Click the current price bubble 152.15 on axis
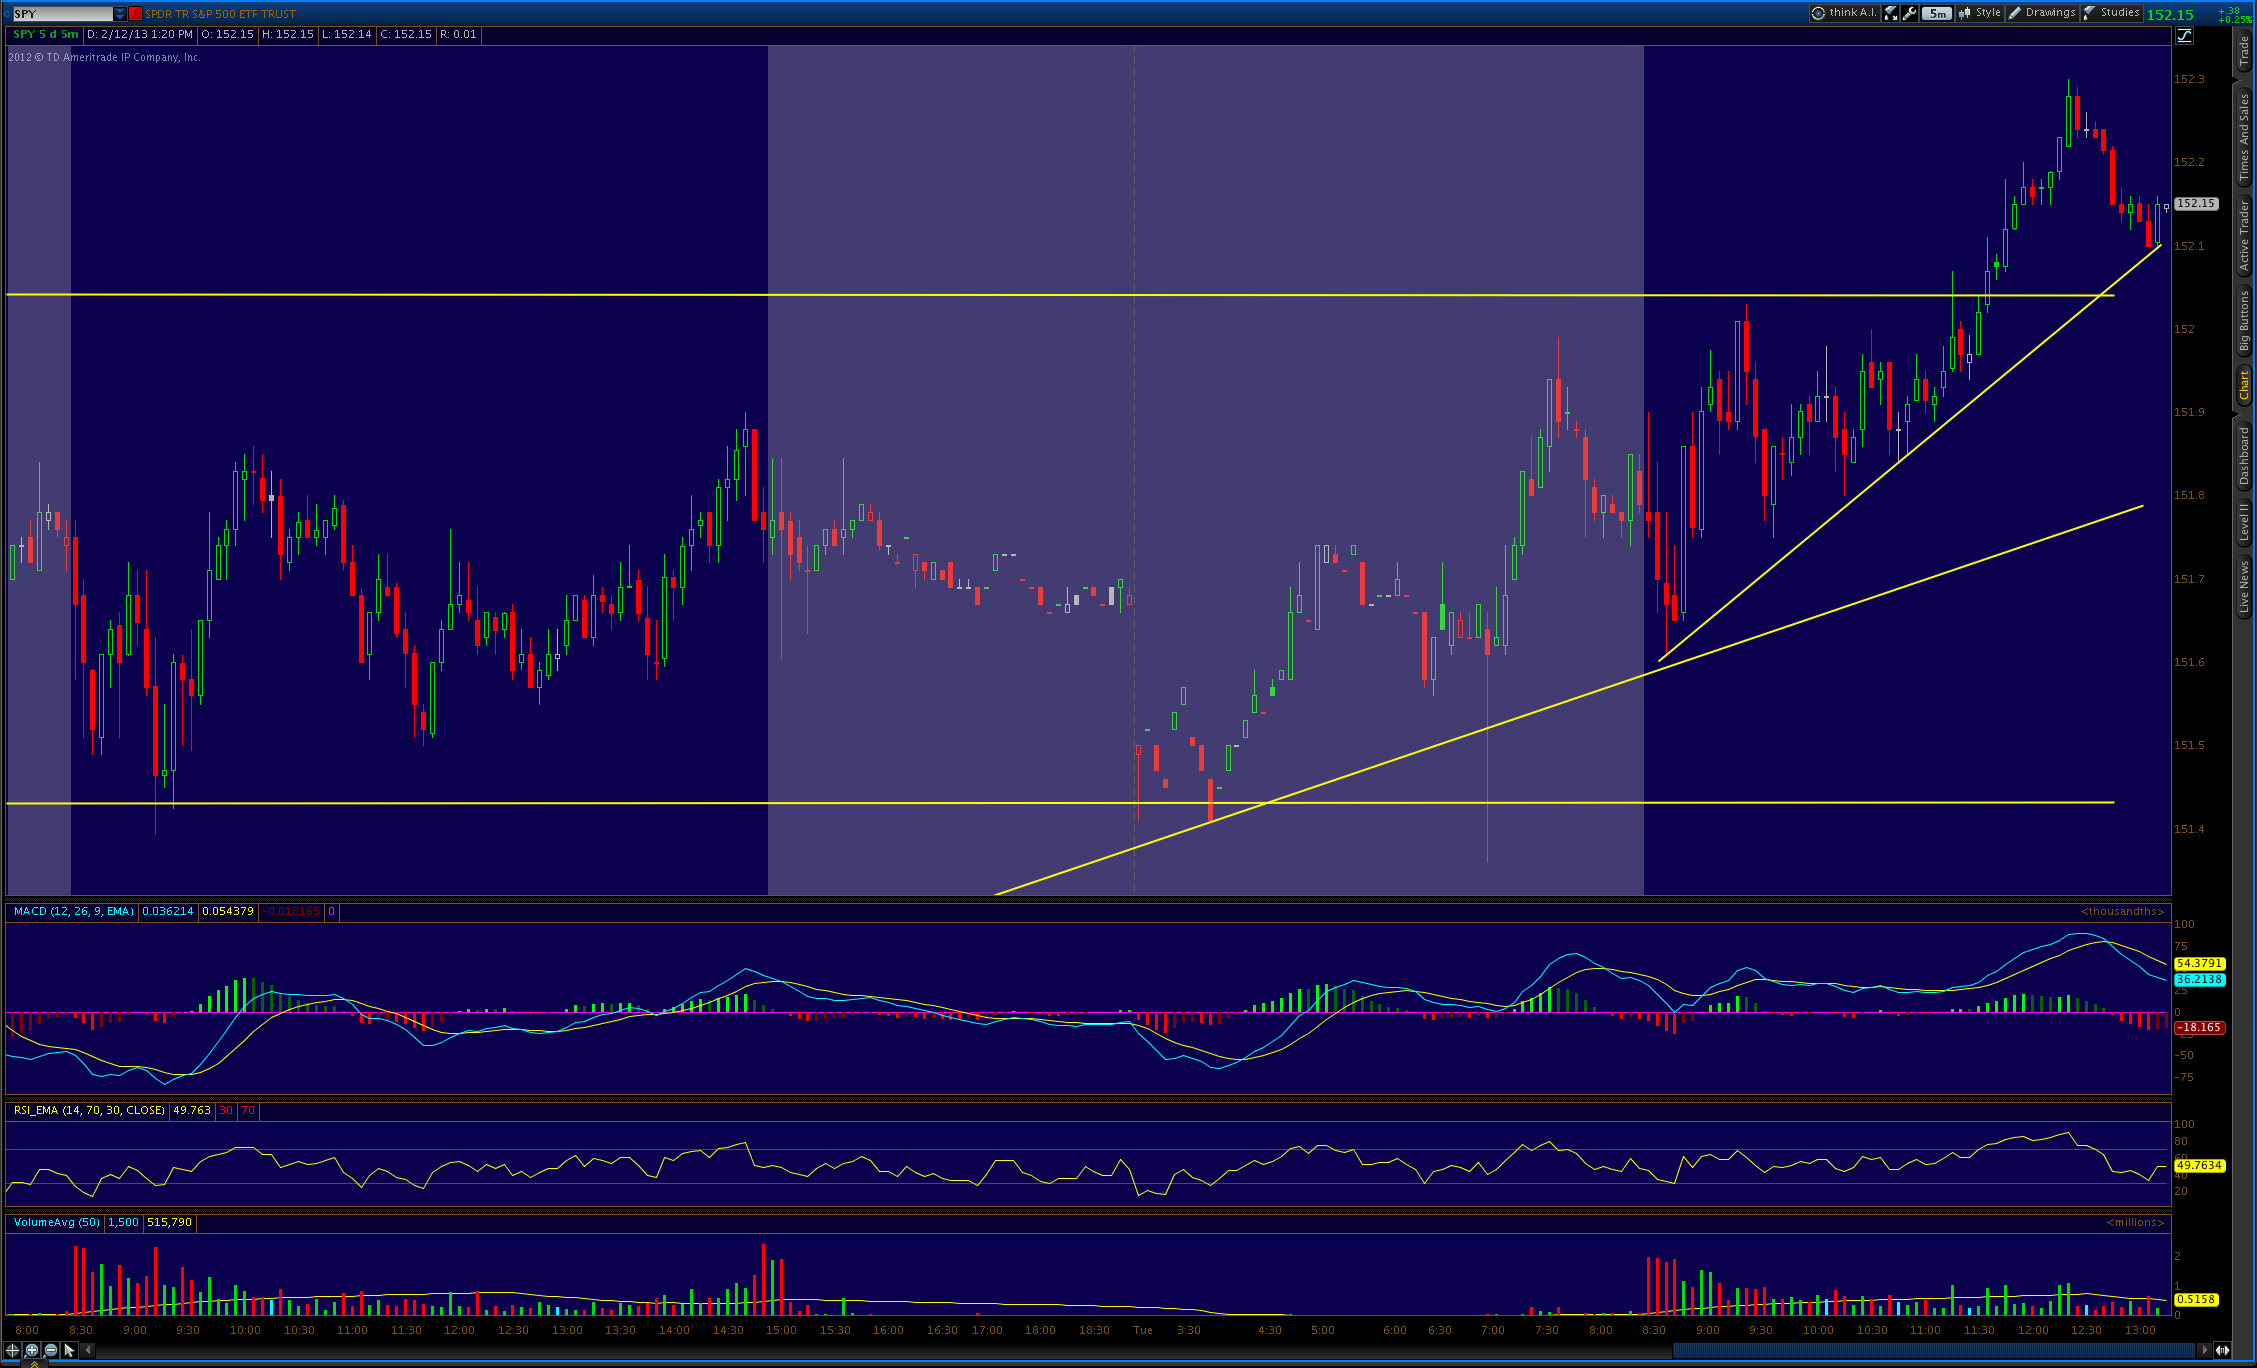The width and height of the screenshot is (2257, 1368). pyautogui.click(x=2196, y=204)
